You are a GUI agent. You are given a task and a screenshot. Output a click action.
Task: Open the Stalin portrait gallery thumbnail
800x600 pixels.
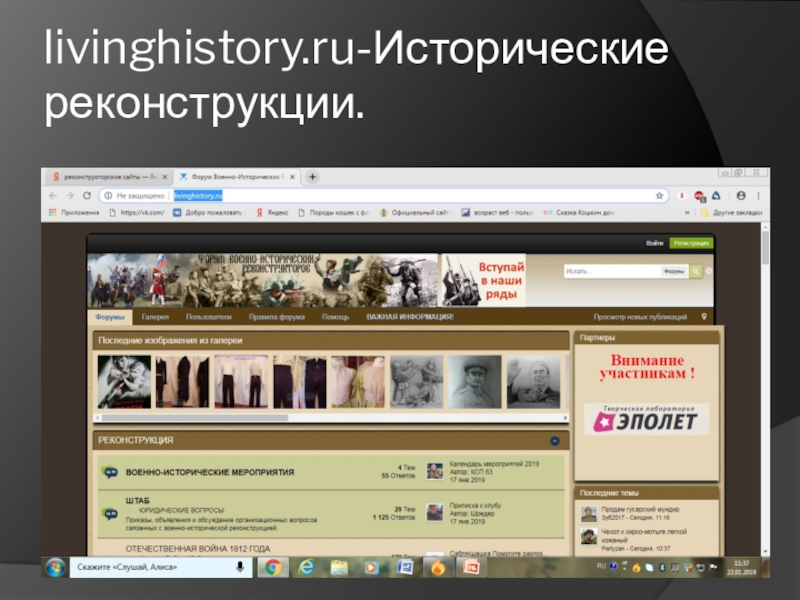(x=475, y=382)
